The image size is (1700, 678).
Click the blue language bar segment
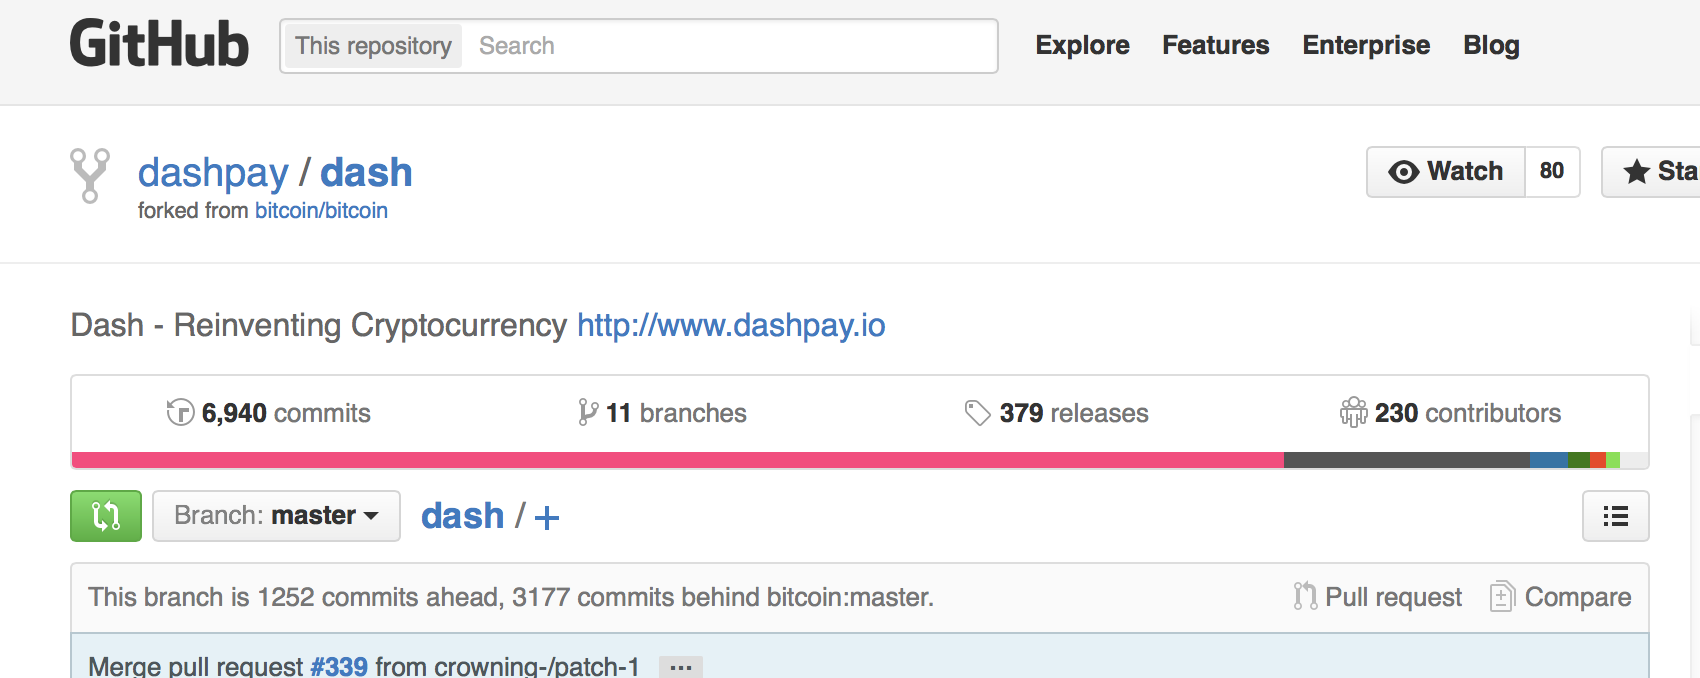tap(1549, 460)
